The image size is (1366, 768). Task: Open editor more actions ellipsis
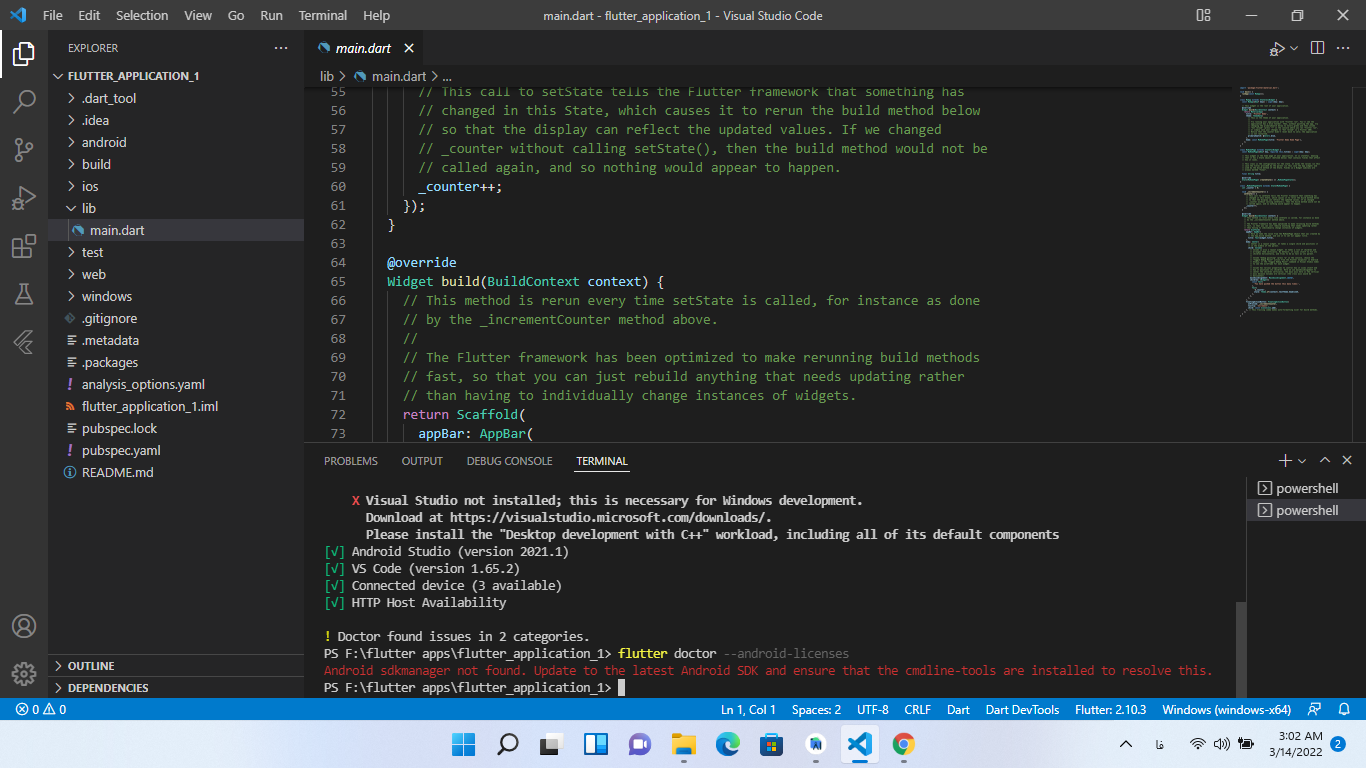(1344, 48)
